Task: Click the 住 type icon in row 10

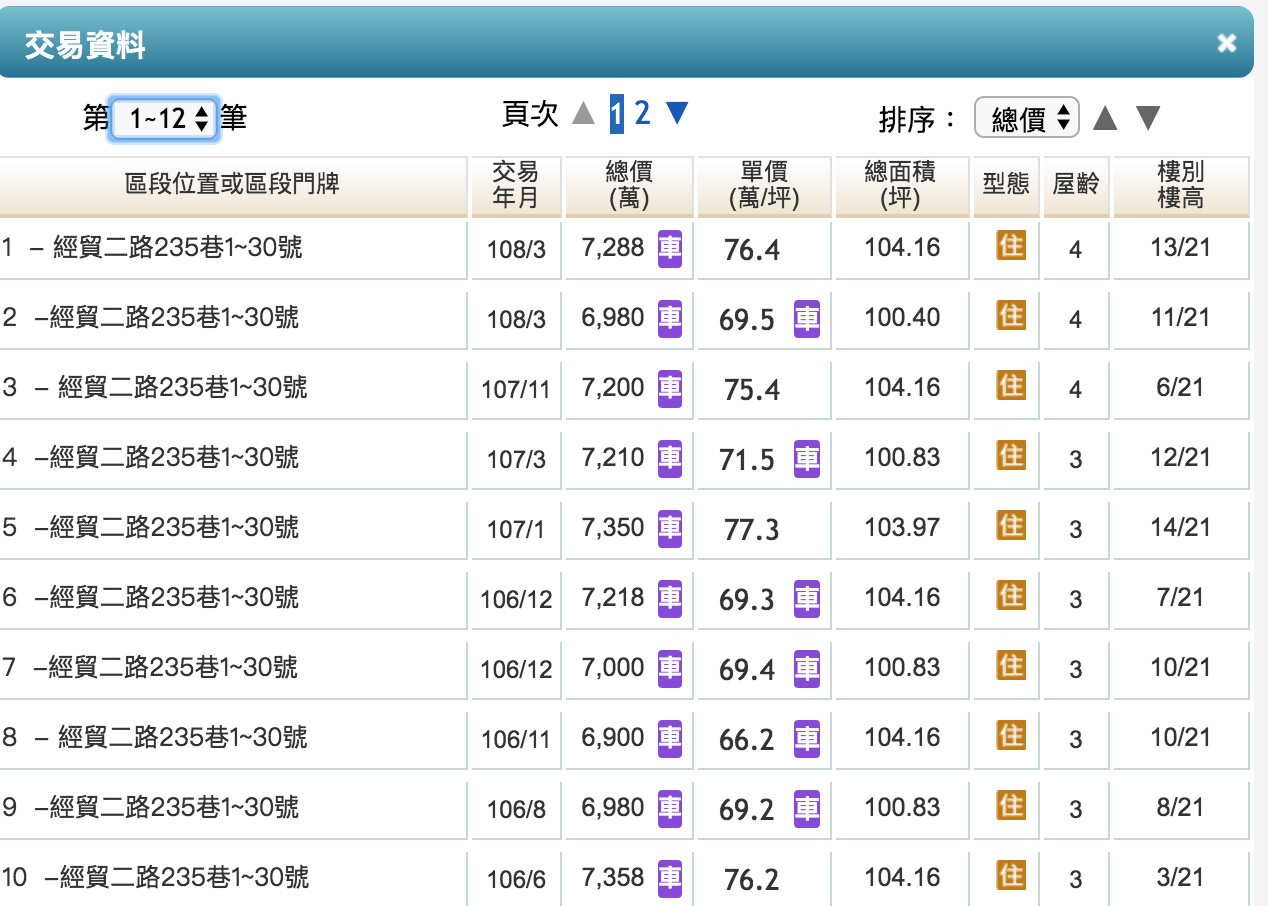Action: tap(1011, 875)
